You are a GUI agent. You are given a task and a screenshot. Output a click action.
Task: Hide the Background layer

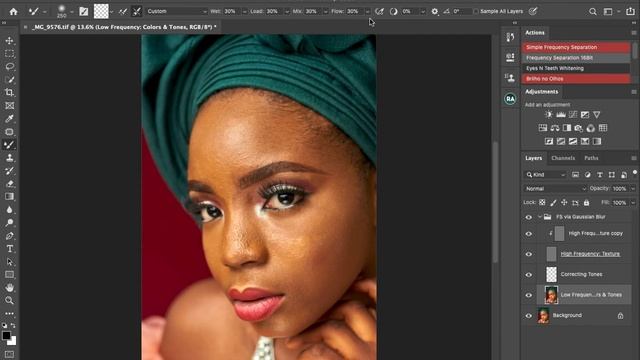coord(529,316)
